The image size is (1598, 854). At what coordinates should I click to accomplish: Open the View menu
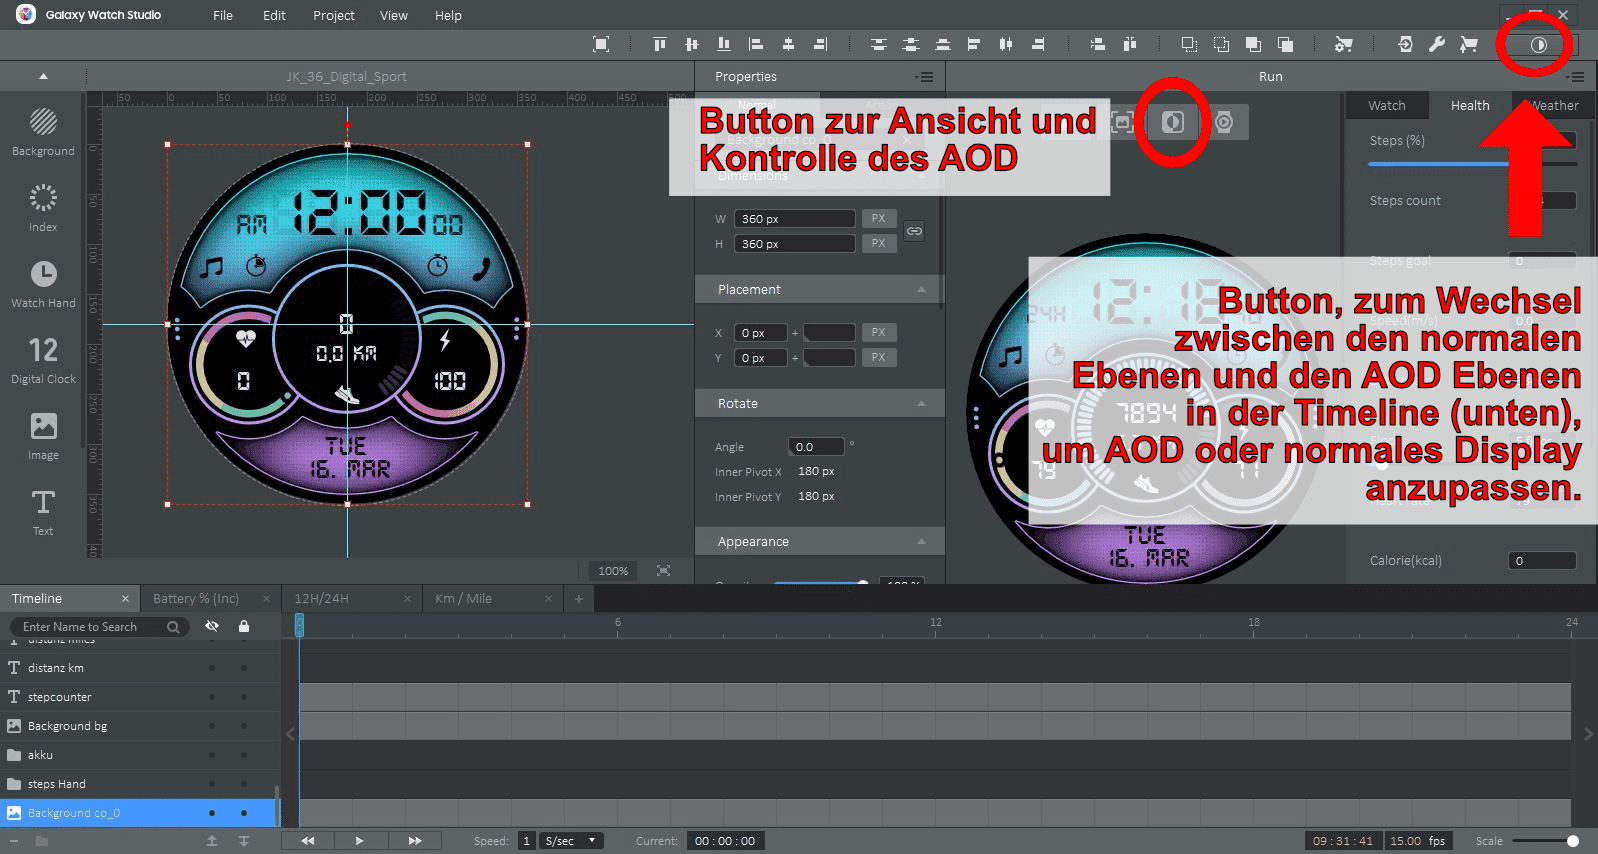tap(394, 15)
